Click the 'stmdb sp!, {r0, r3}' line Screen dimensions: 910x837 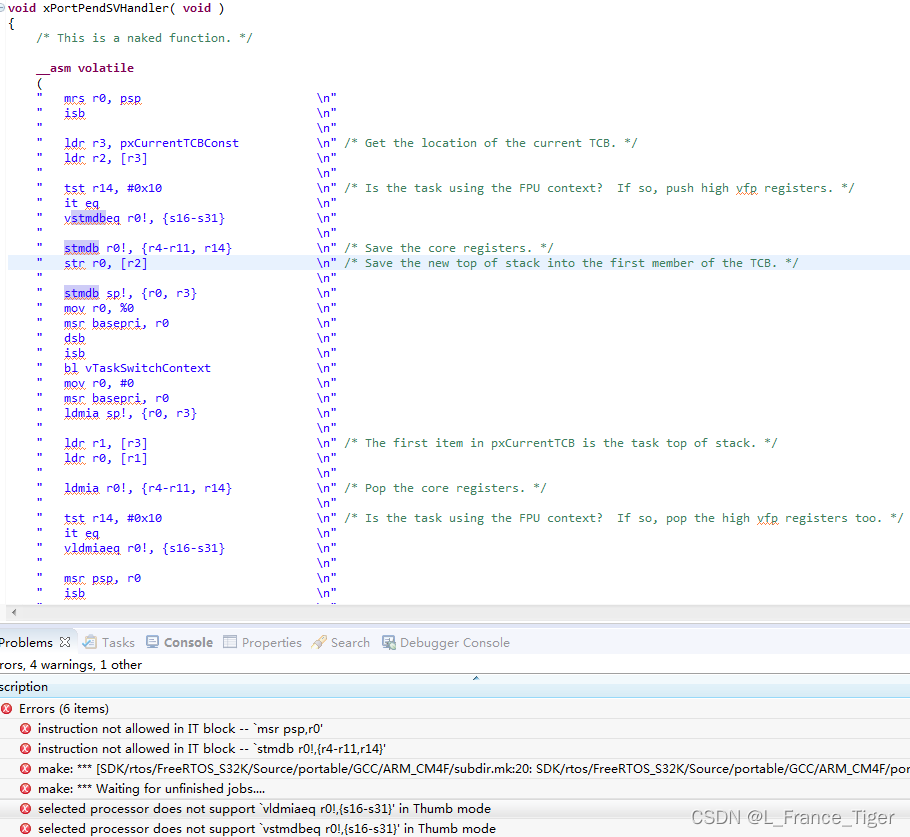tap(130, 293)
